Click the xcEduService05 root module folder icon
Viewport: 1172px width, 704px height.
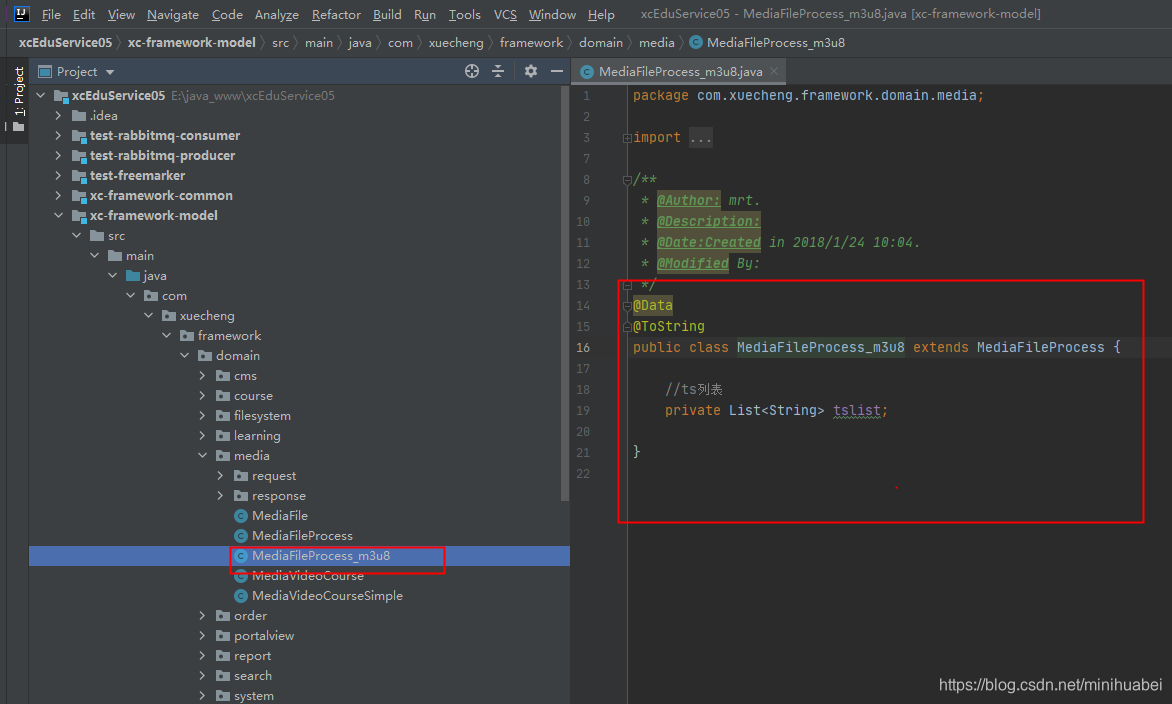61,96
